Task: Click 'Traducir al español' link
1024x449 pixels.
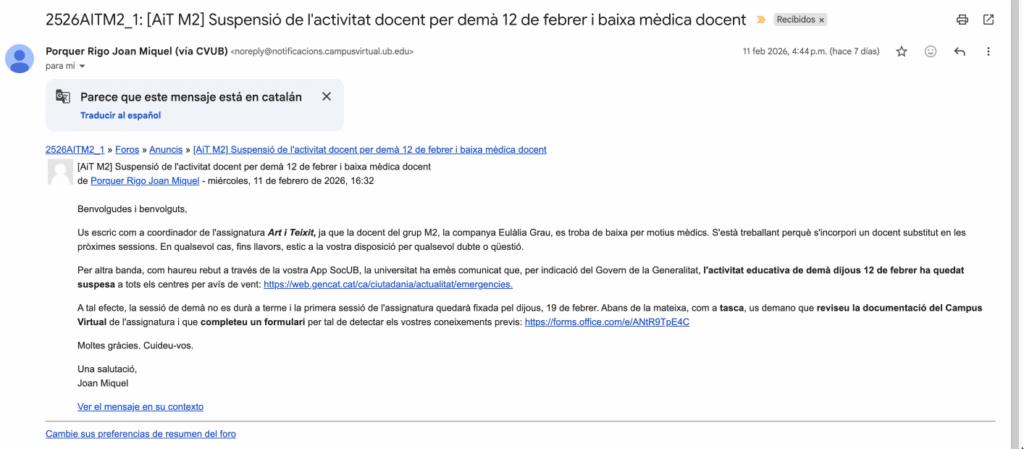Action: coord(120,116)
